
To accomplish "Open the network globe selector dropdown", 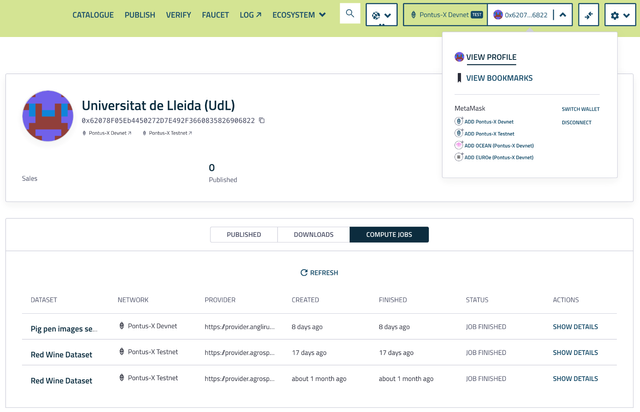I will pos(380,15).
